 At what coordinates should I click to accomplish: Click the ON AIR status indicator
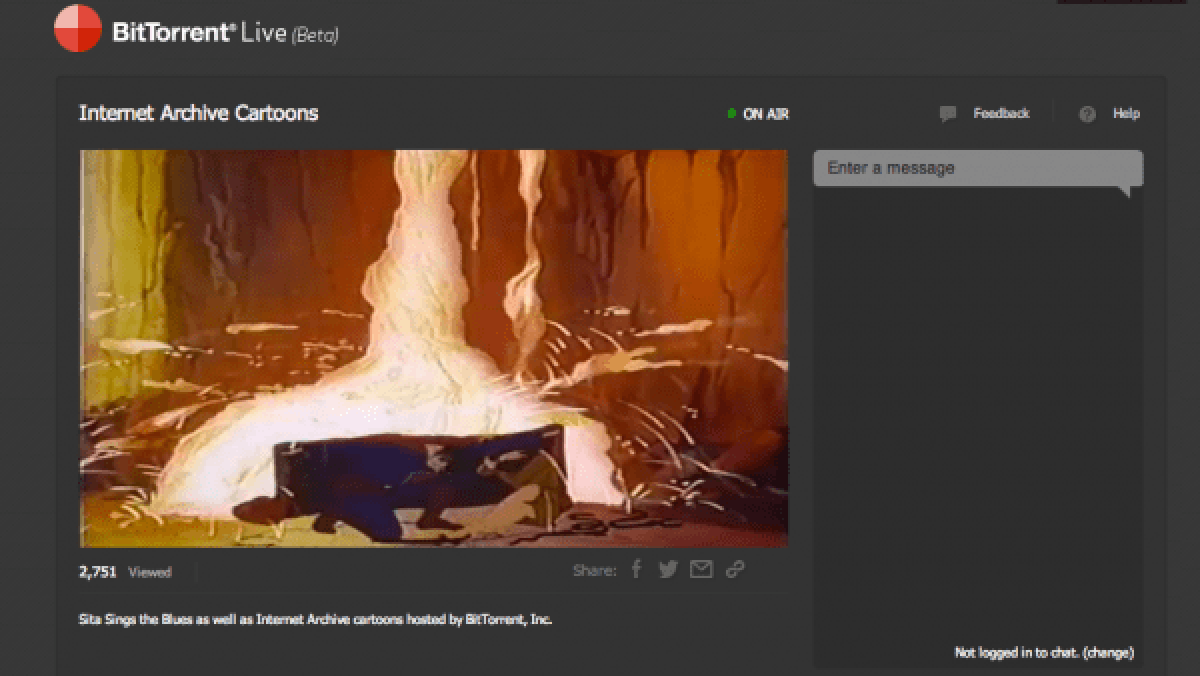[x=758, y=114]
